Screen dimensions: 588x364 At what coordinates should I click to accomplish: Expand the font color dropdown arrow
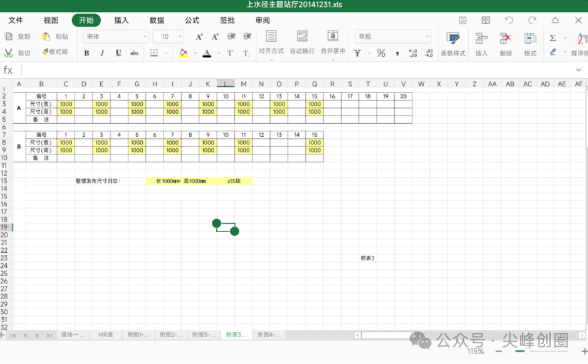(x=219, y=53)
